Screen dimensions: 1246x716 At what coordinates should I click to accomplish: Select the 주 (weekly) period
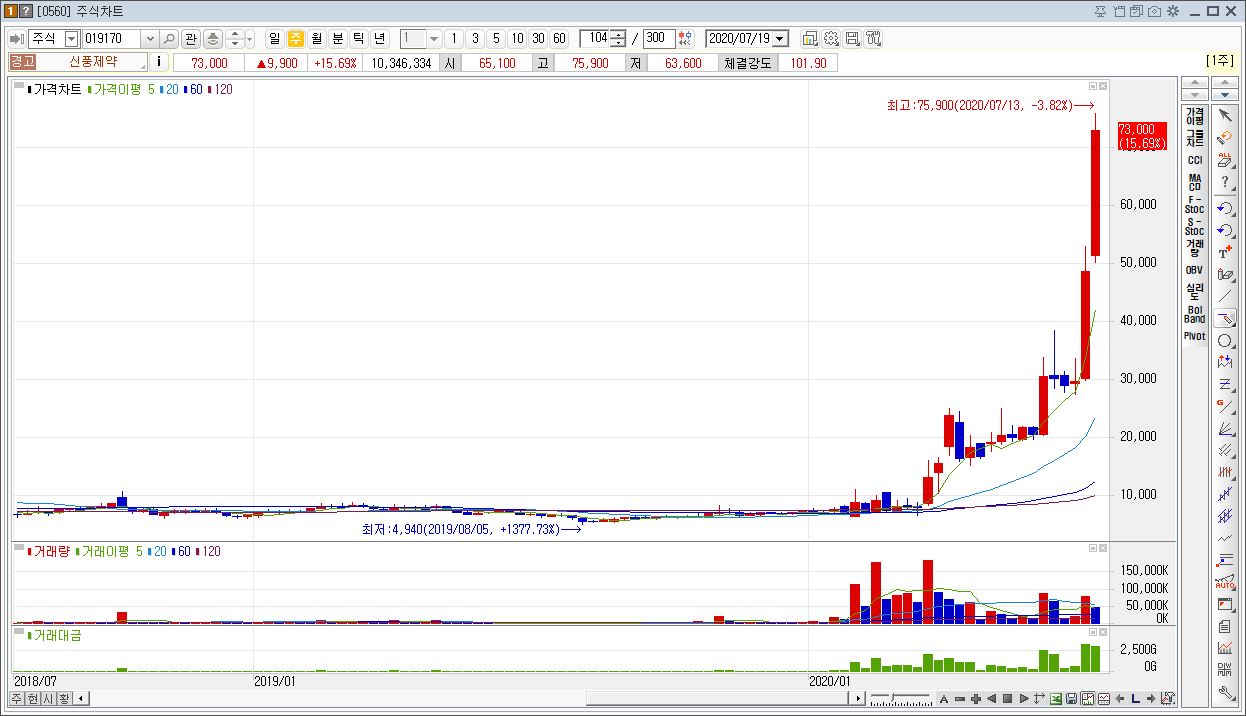(296, 38)
